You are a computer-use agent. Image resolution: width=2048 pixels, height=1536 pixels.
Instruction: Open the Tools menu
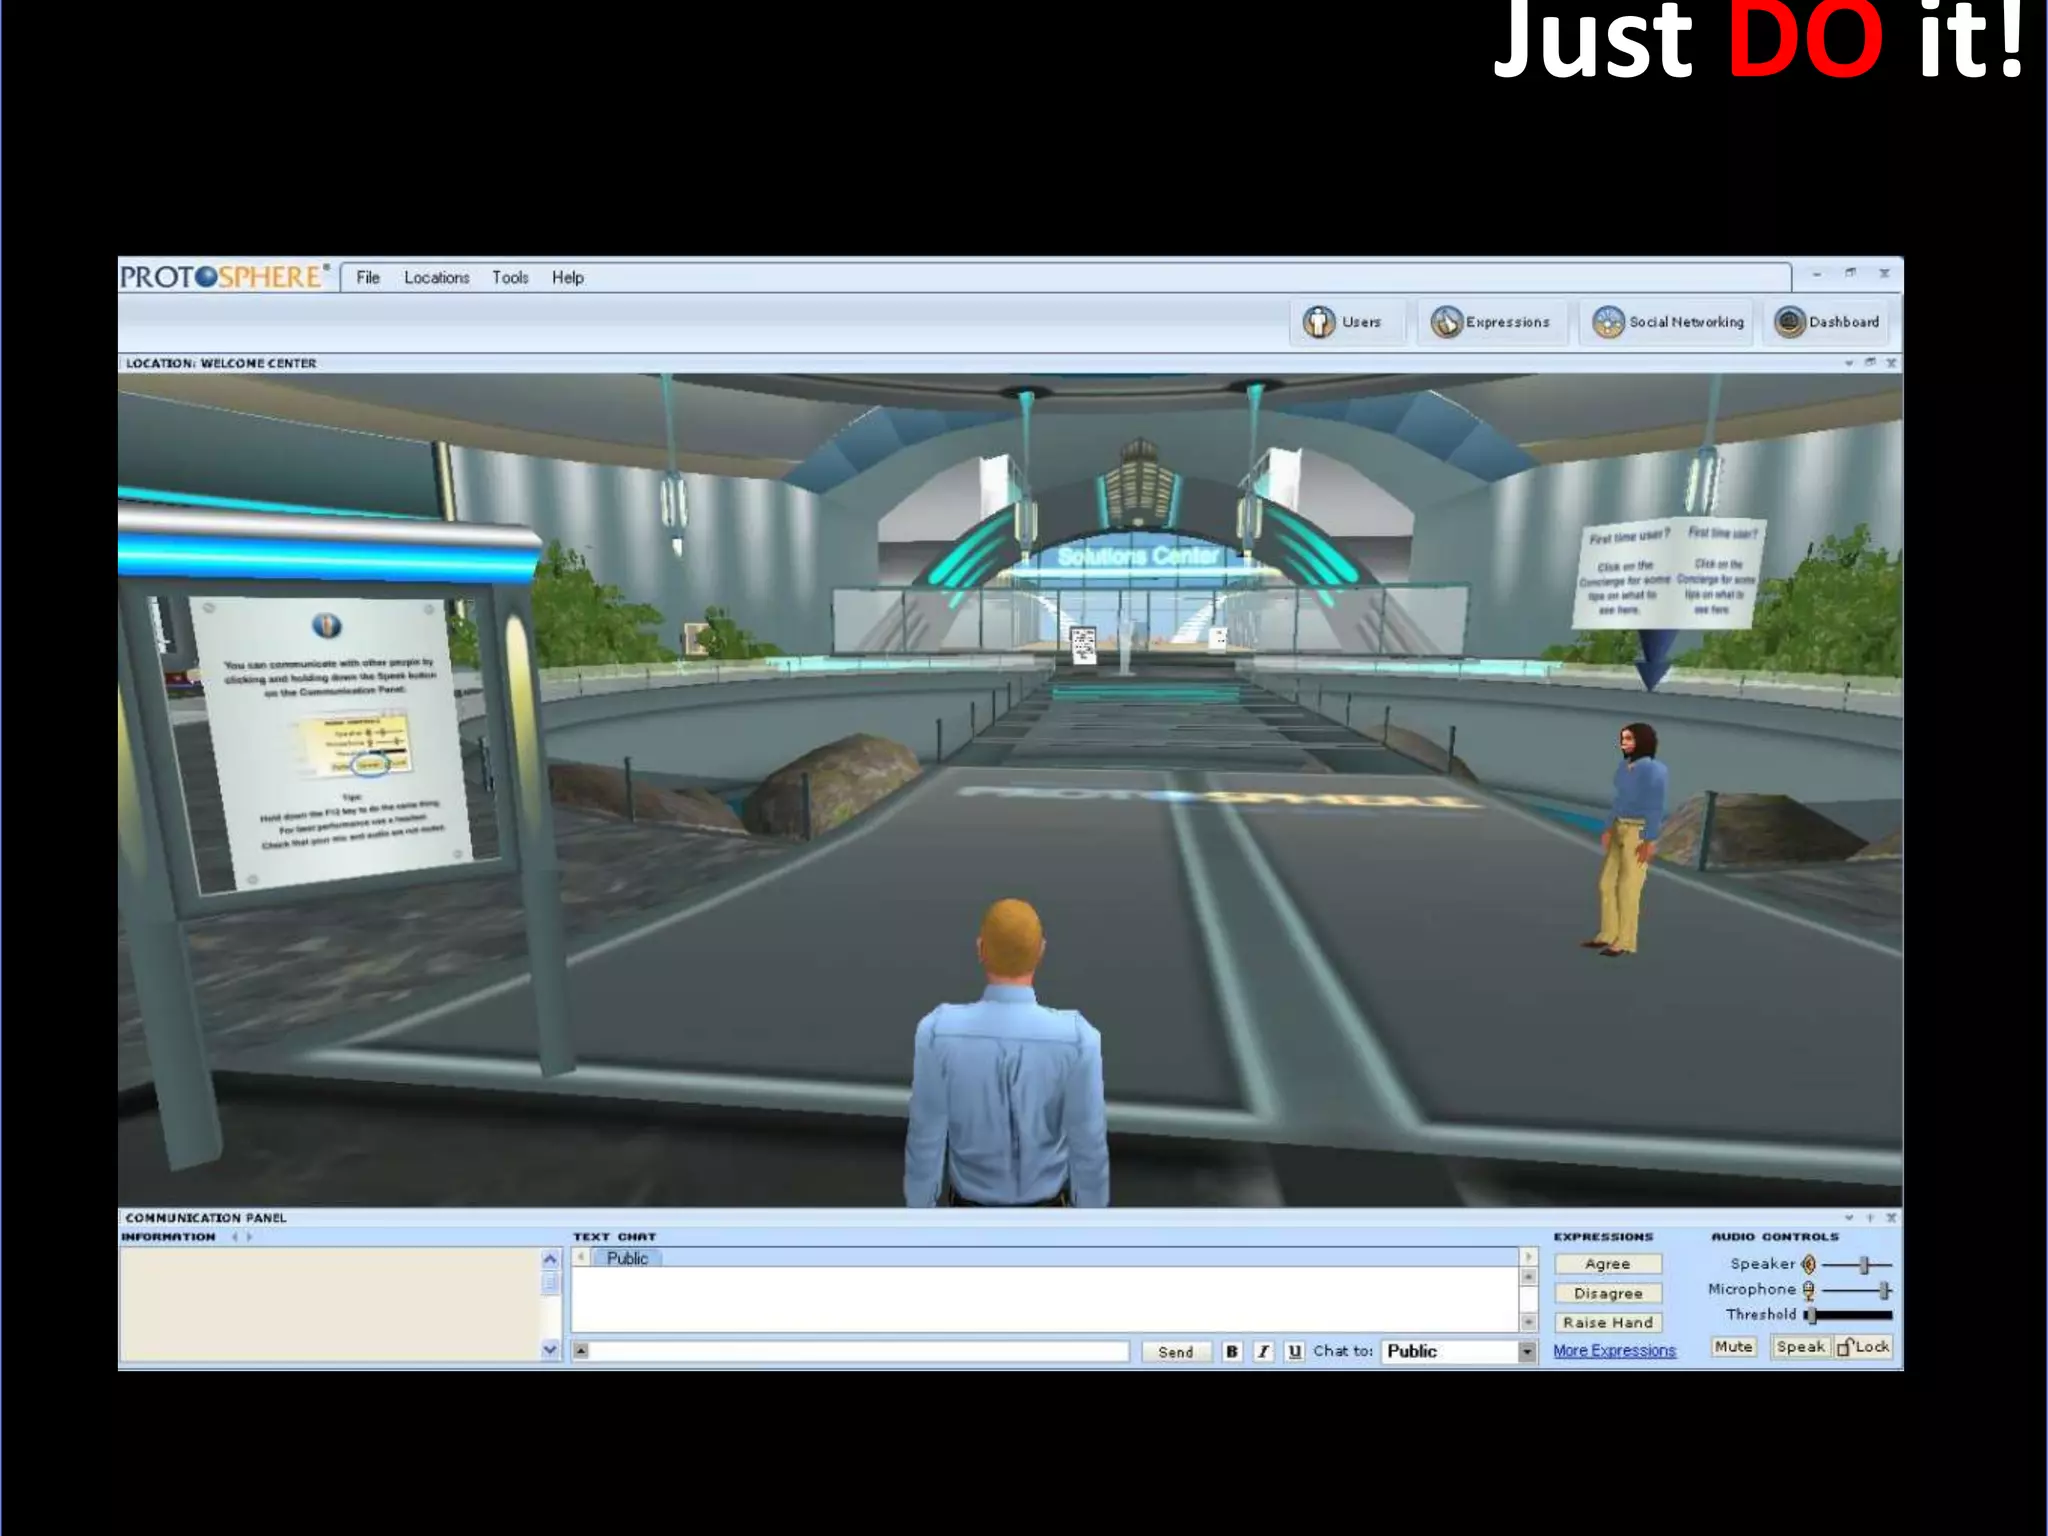click(509, 278)
